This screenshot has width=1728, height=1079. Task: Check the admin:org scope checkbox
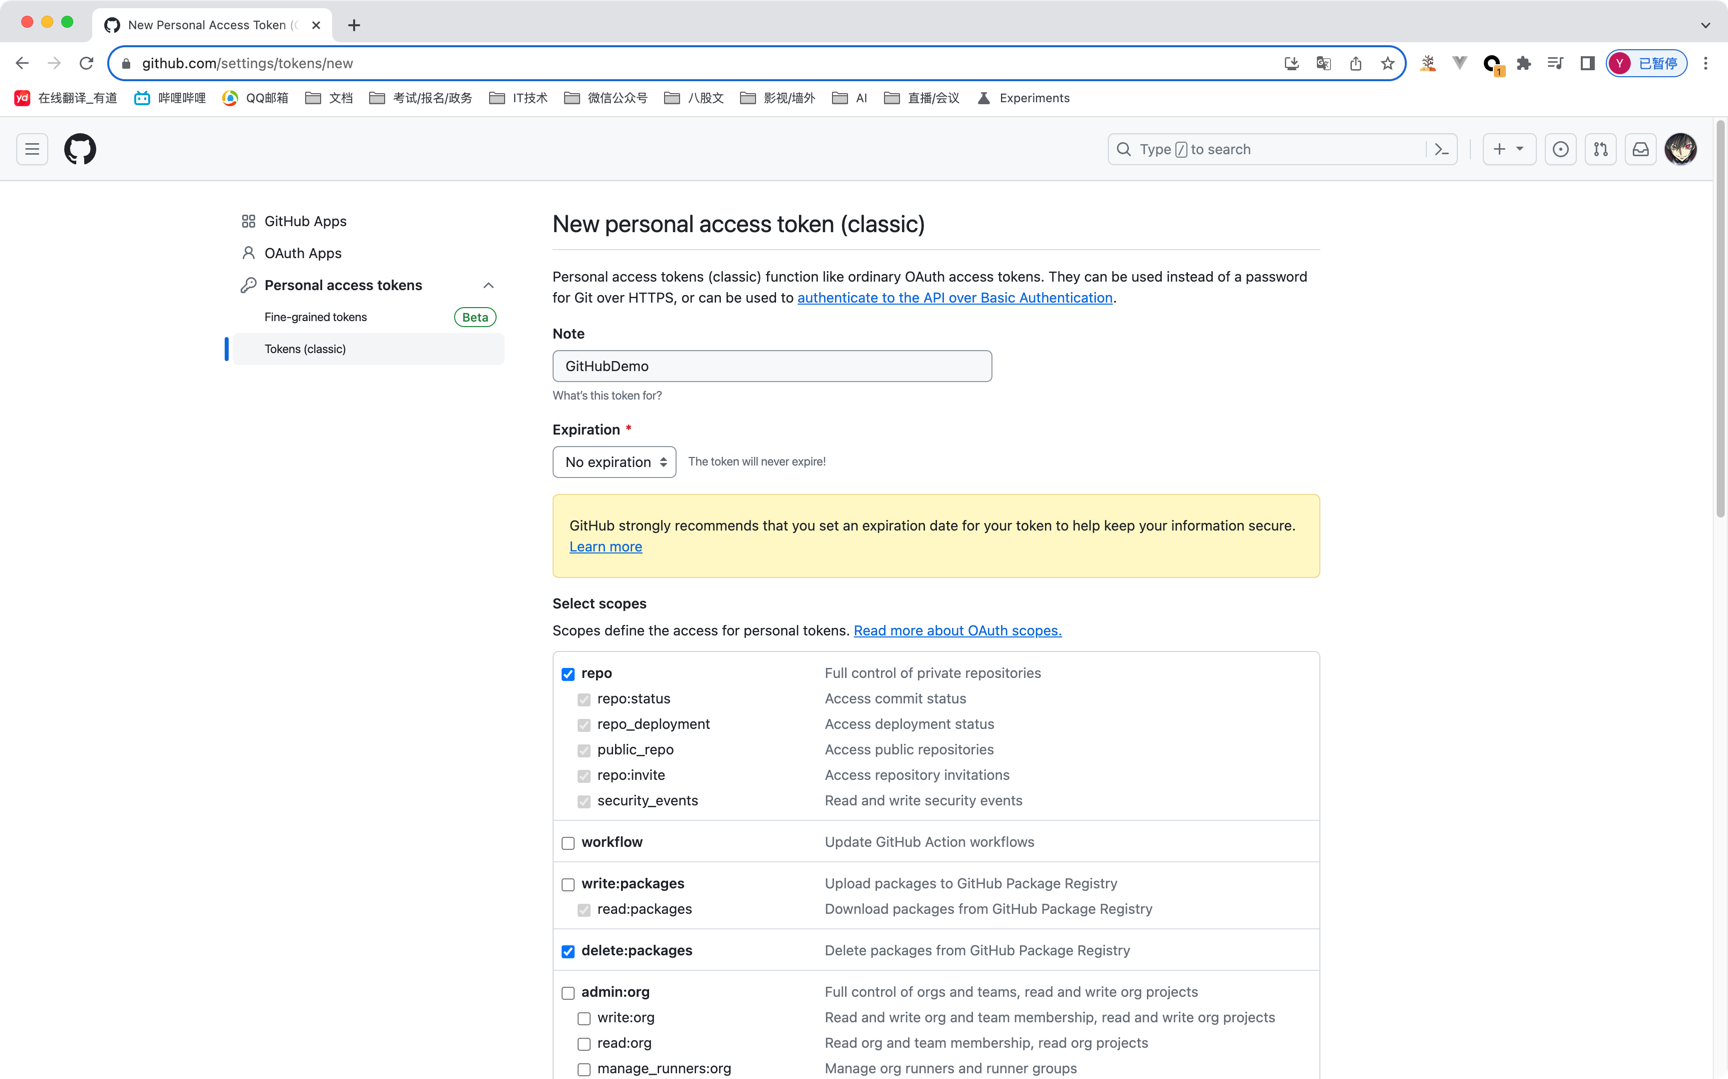(x=568, y=993)
